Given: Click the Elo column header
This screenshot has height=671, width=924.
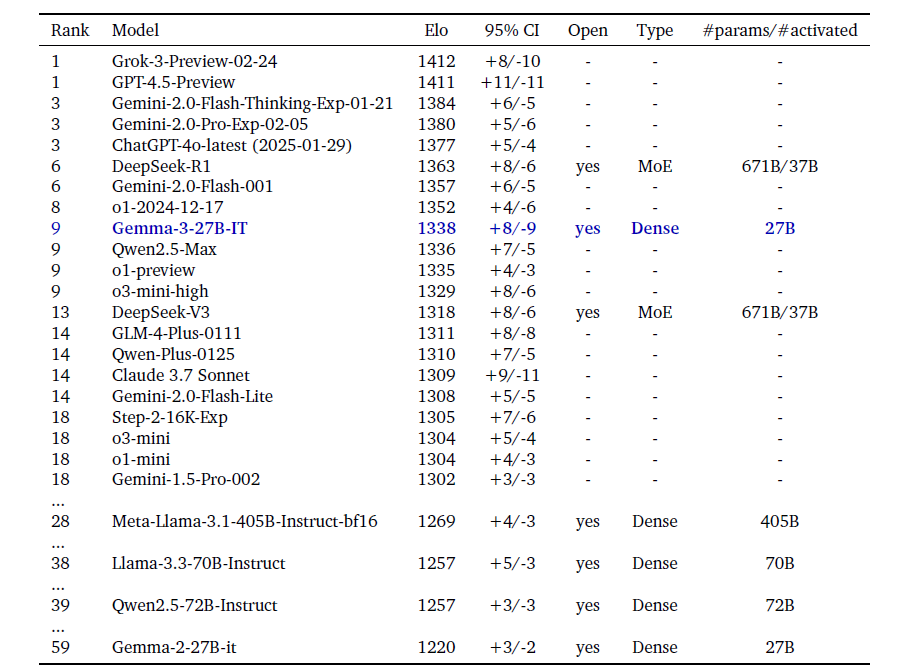Looking at the screenshot, I should tap(436, 30).
